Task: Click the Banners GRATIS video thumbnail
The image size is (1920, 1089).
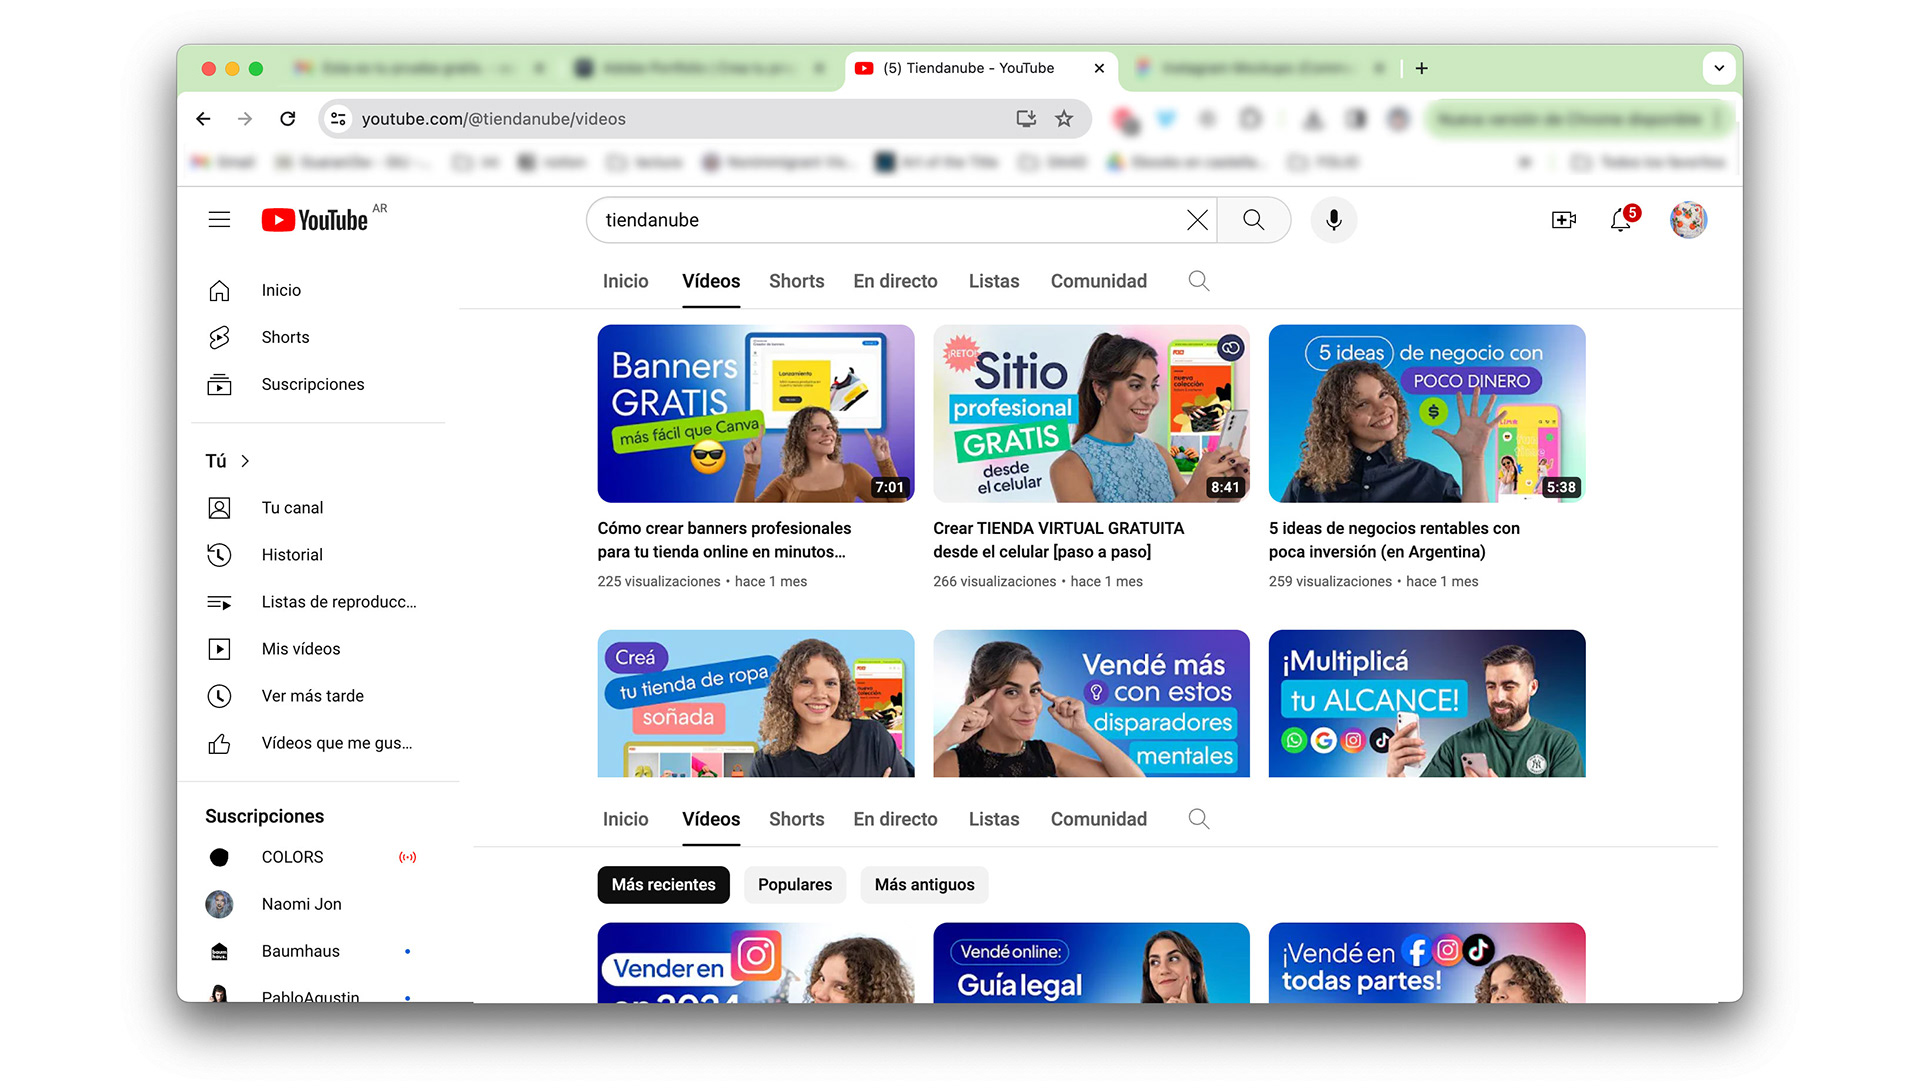Action: [755, 413]
